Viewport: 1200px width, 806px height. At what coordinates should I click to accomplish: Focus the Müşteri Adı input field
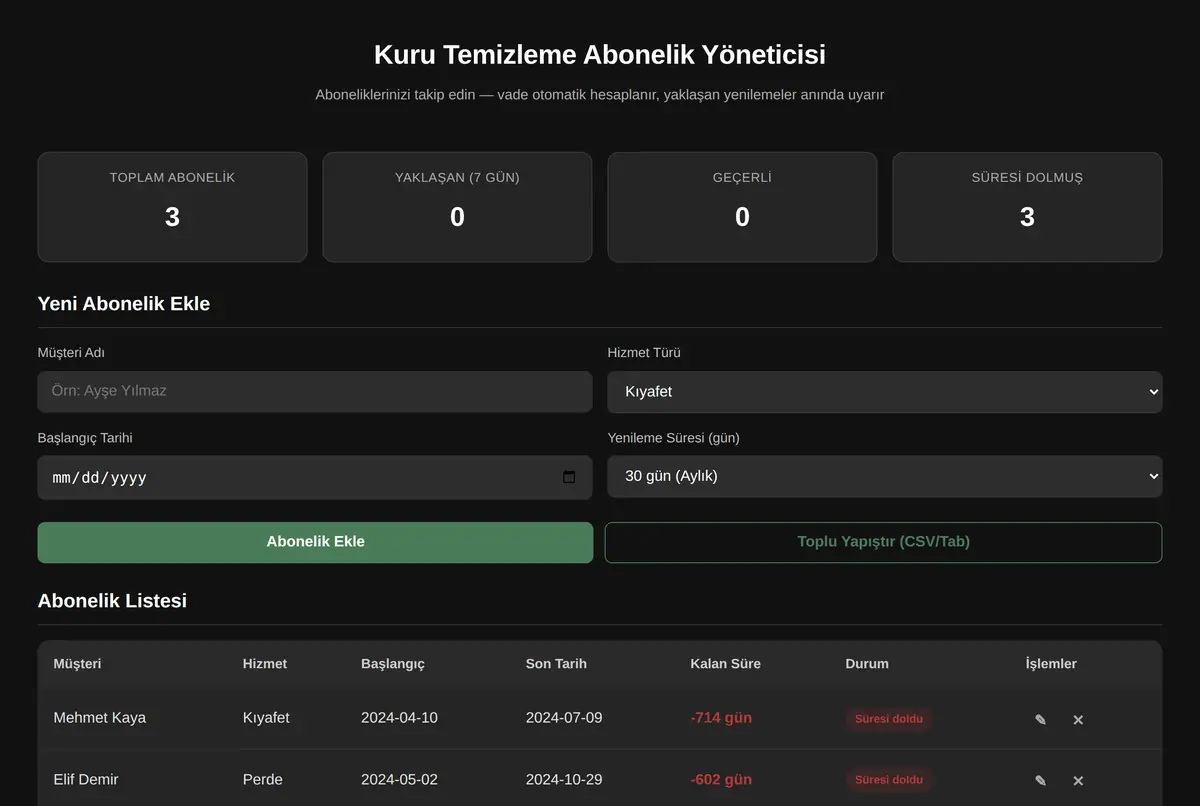coord(315,391)
